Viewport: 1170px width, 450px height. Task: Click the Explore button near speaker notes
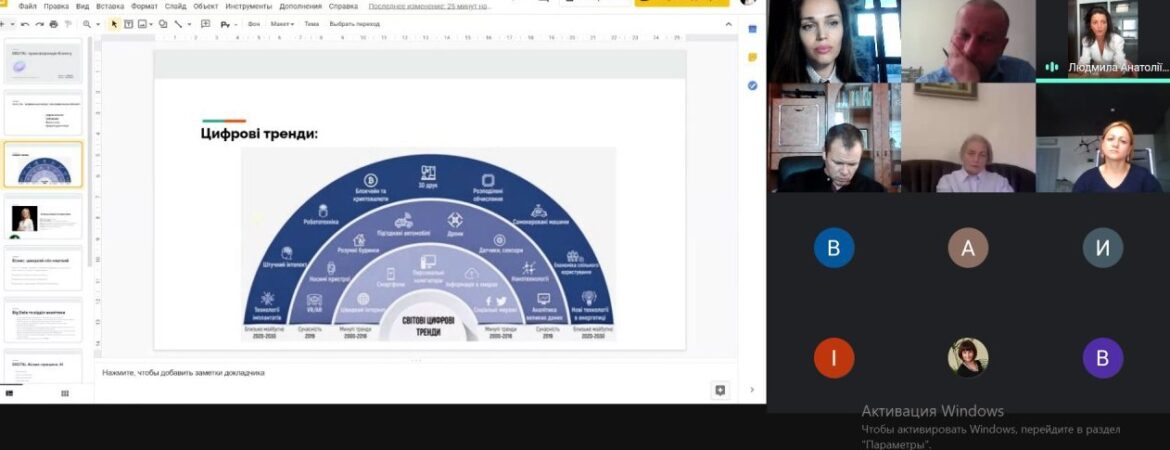pos(719,390)
